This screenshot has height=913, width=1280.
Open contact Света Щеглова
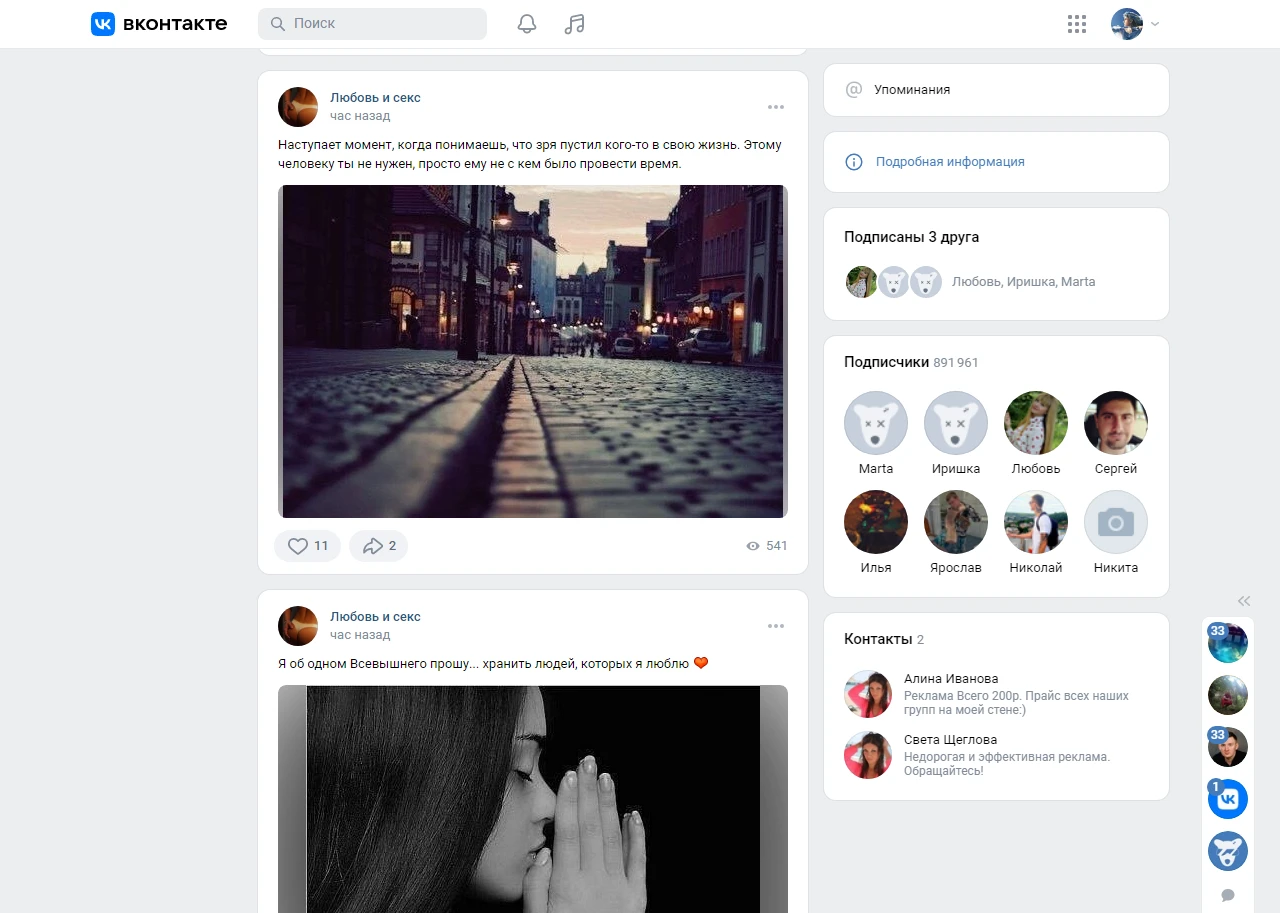[x=950, y=740]
